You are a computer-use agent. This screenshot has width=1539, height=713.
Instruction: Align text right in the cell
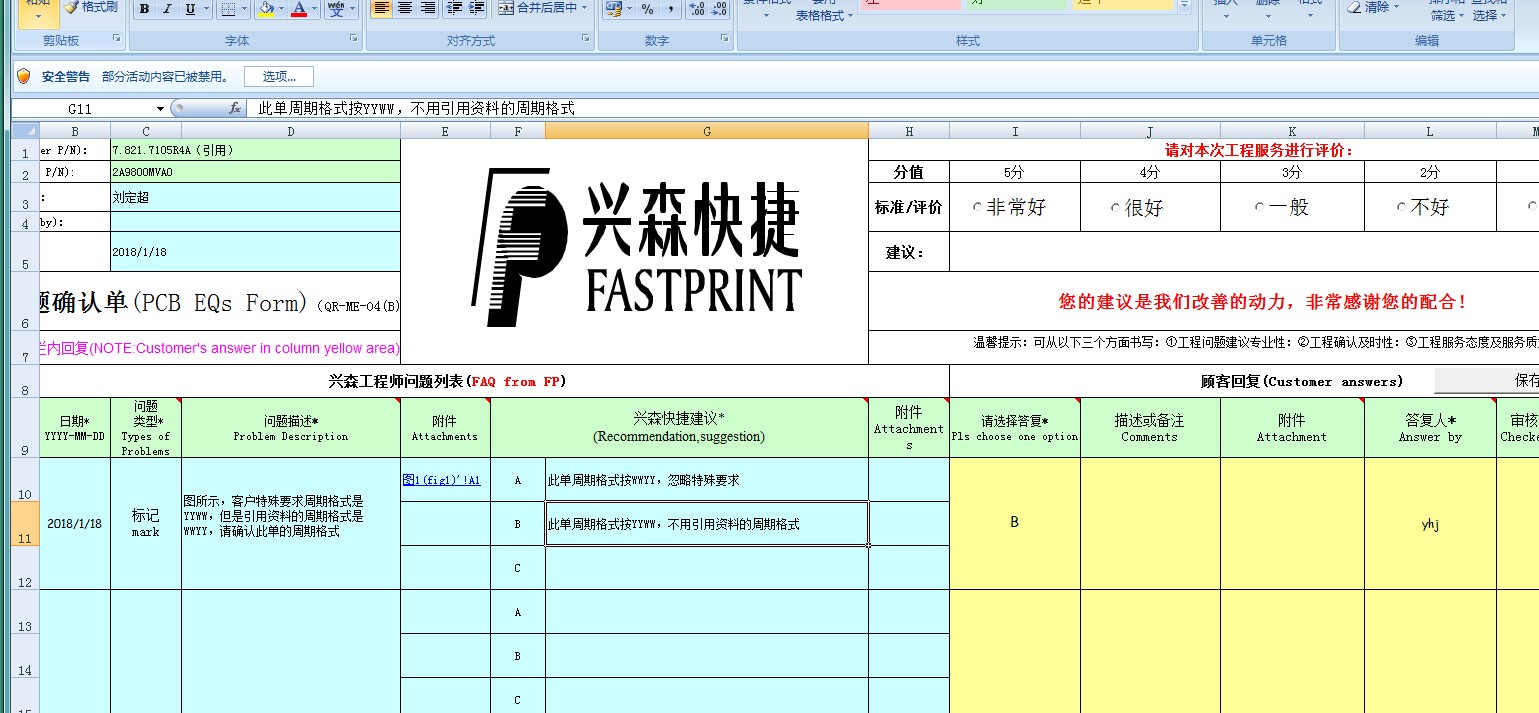(427, 8)
